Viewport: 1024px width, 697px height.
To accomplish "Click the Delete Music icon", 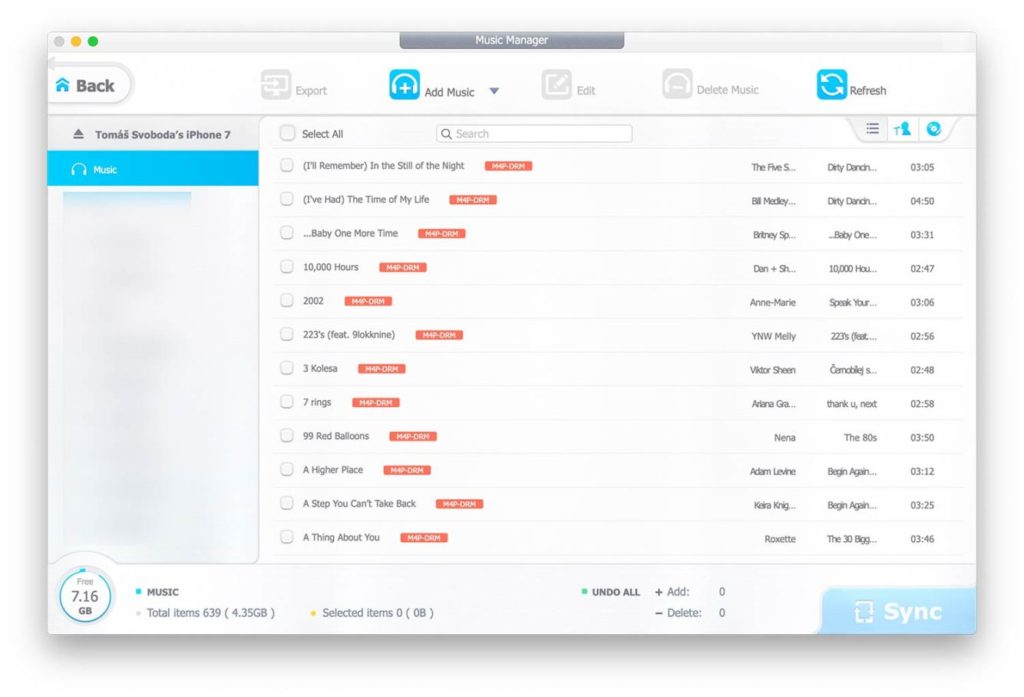I will 677,86.
